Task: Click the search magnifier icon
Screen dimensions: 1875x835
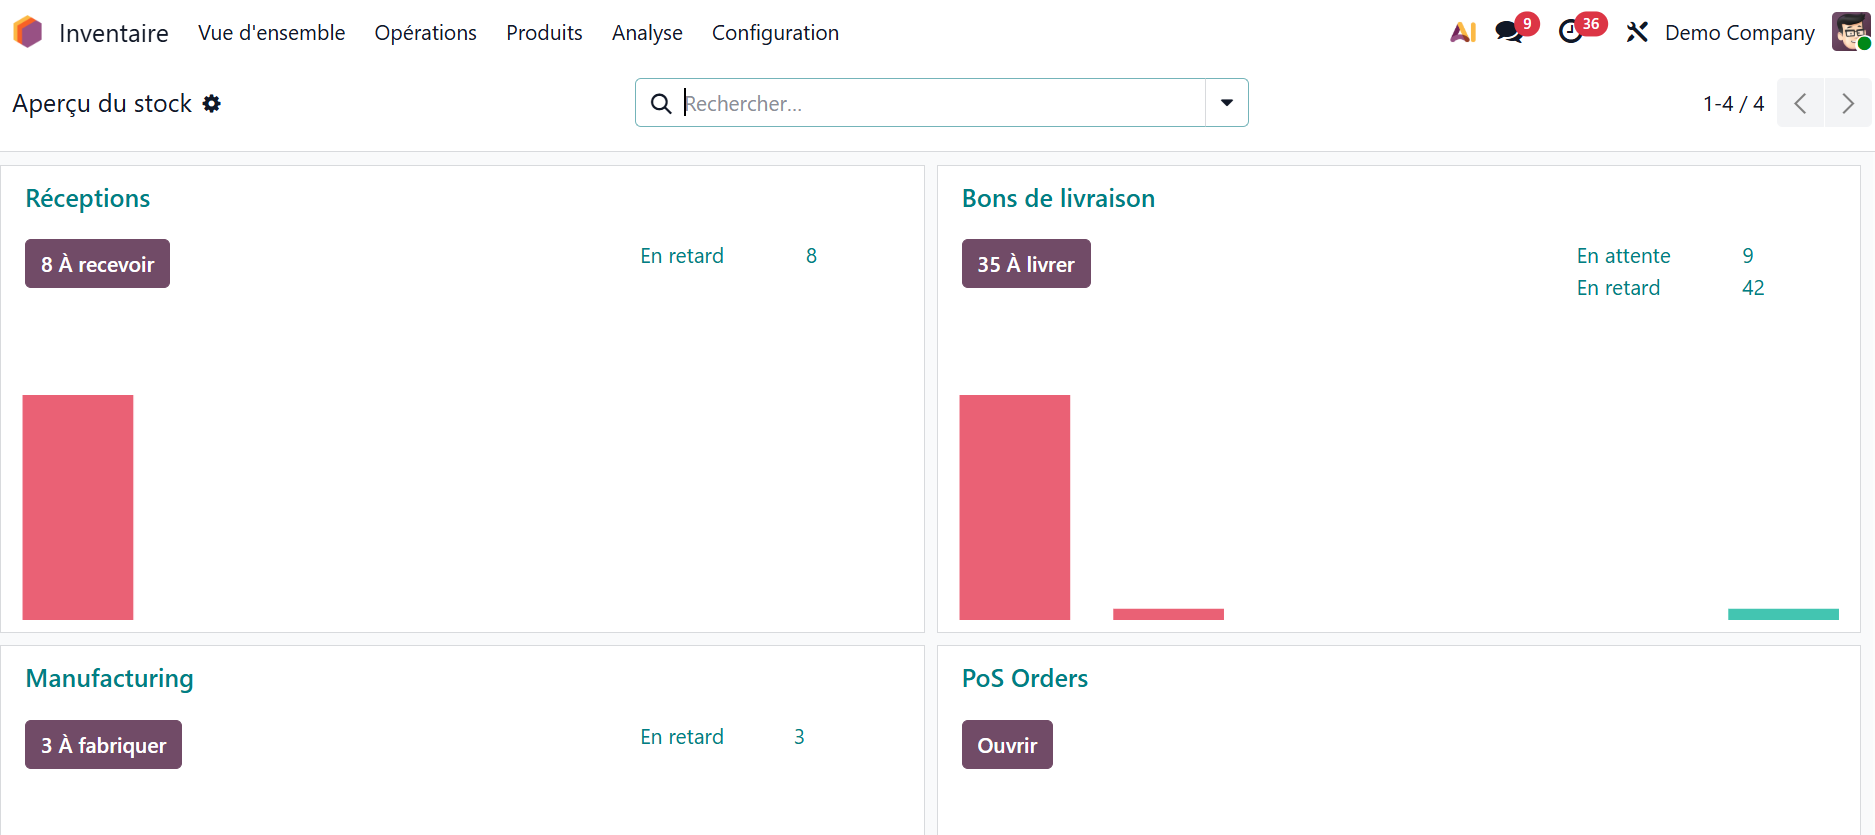Action: coord(661,103)
